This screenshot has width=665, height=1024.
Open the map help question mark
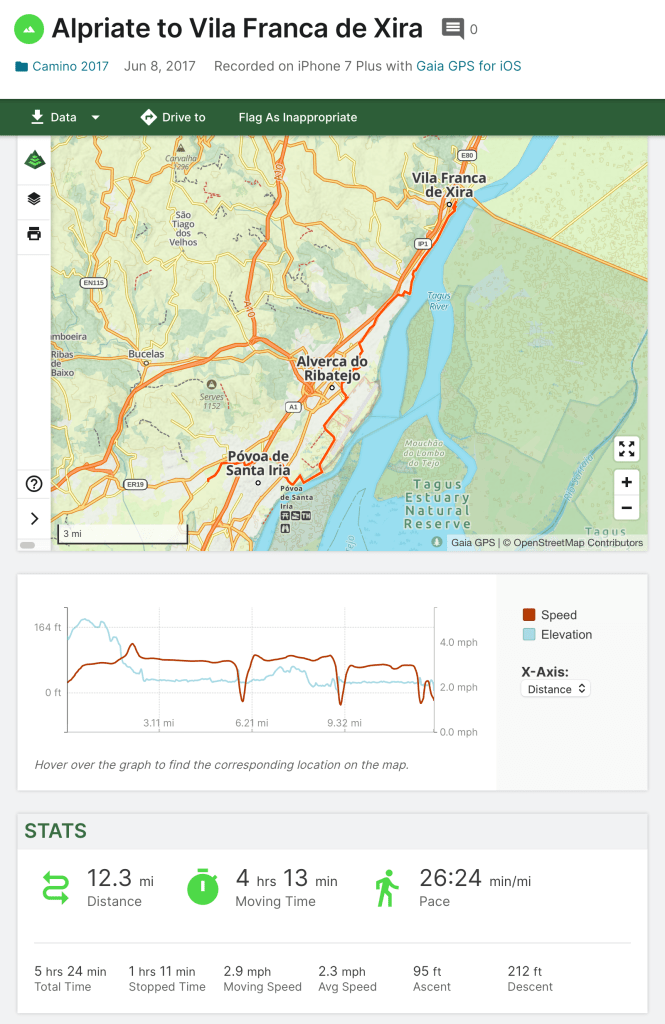point(34,484)
